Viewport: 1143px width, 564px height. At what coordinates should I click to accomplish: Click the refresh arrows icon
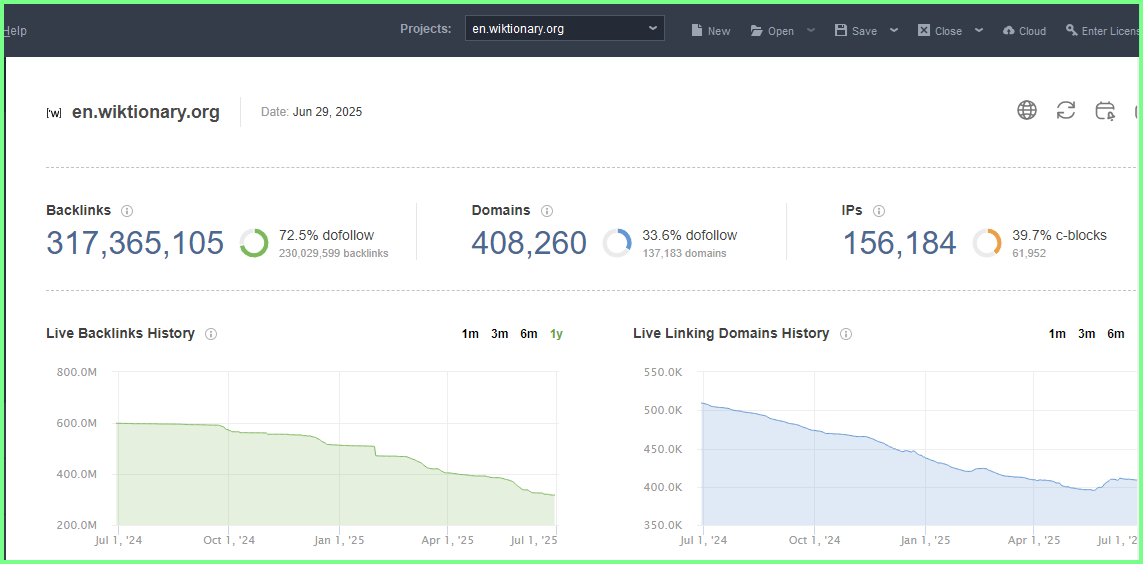click(x=1066, y=111)
